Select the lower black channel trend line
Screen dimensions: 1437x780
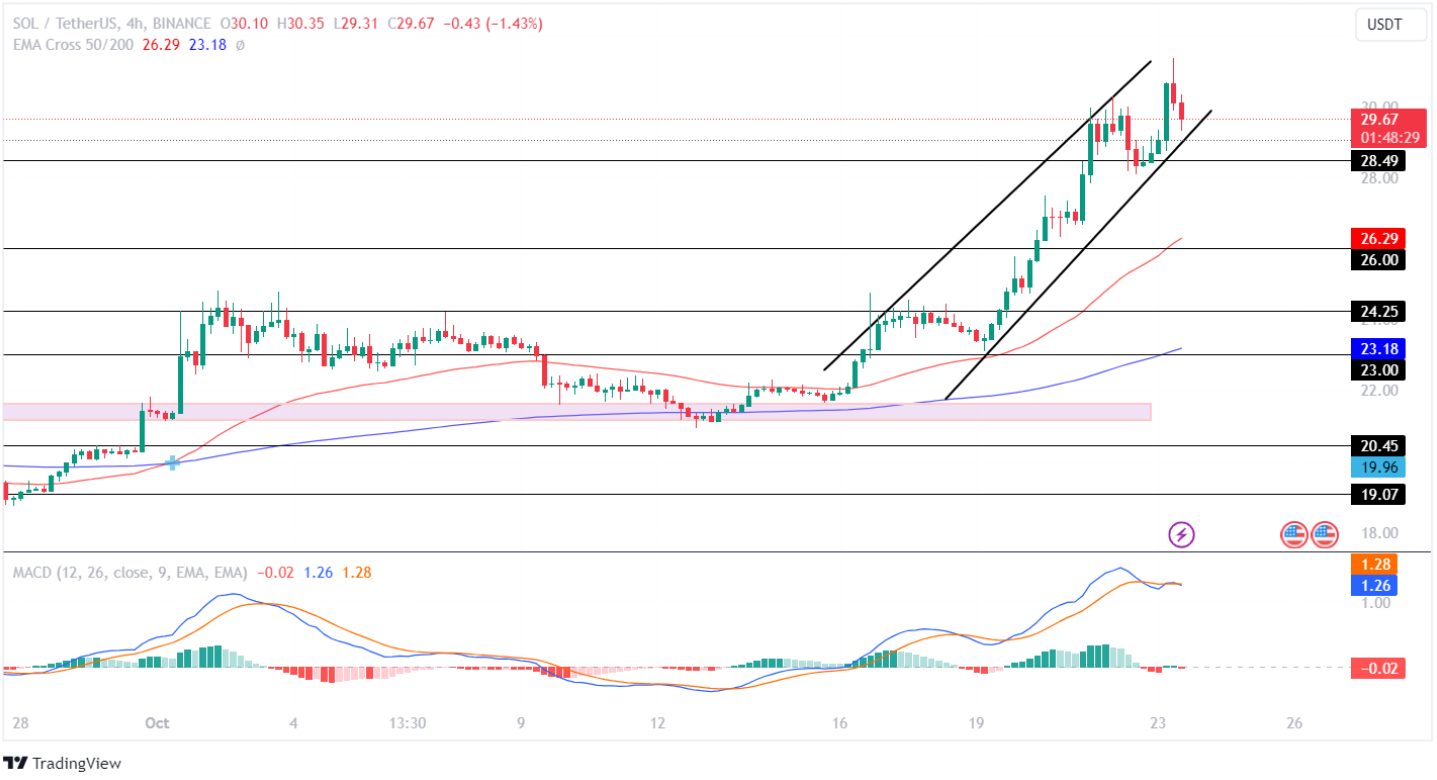[1079, 254]
